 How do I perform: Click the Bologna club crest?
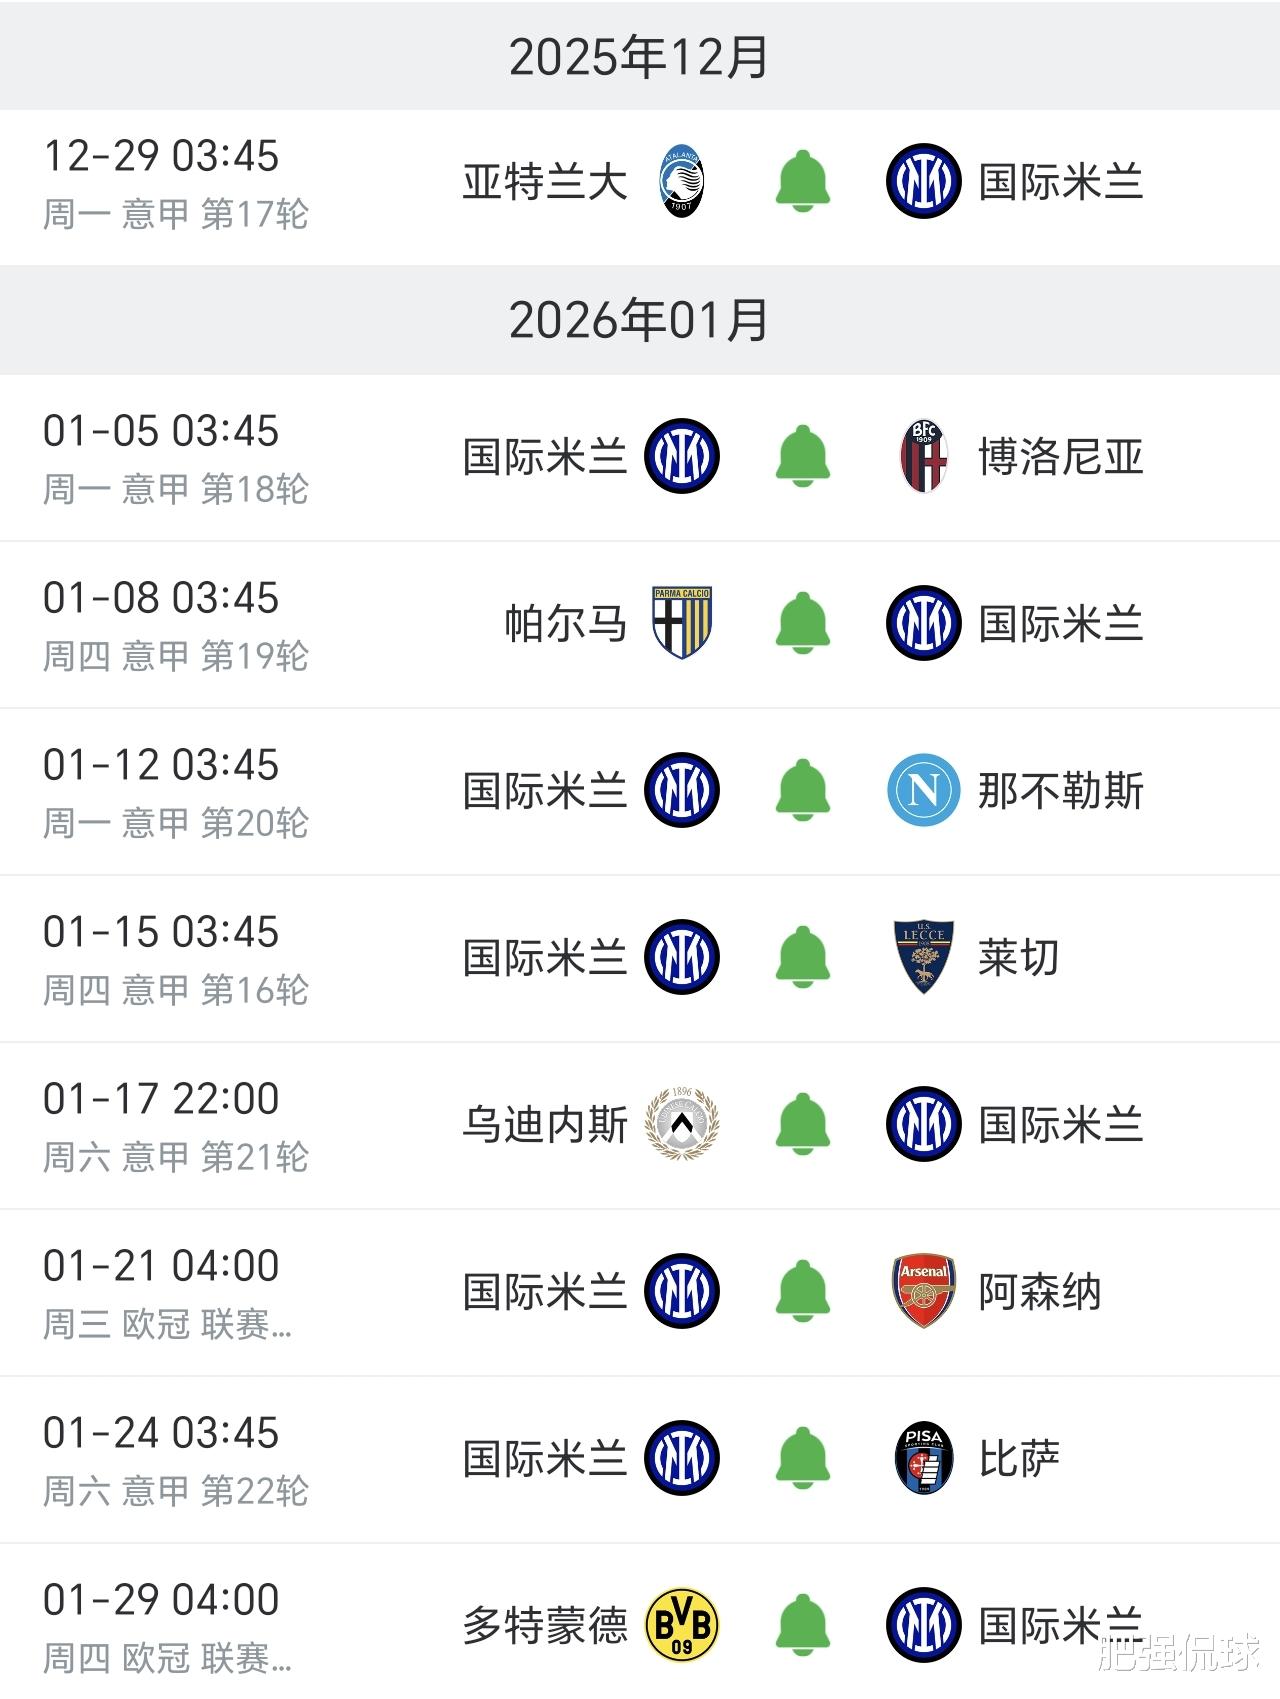point(923,457)
